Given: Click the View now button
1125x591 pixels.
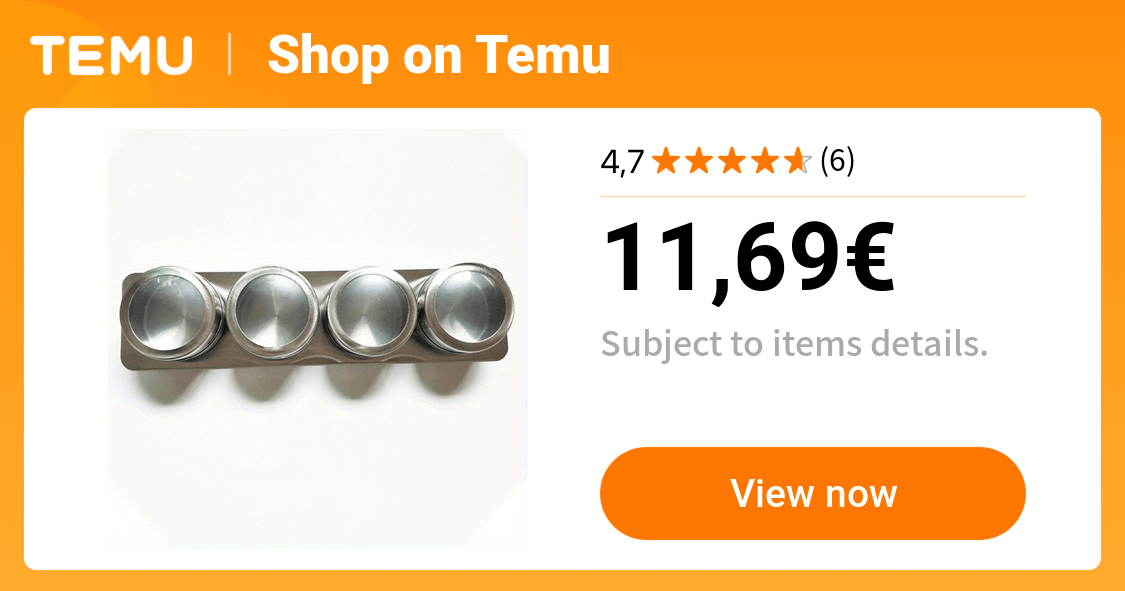Looking at the screenshot, I should click(813, 493).
